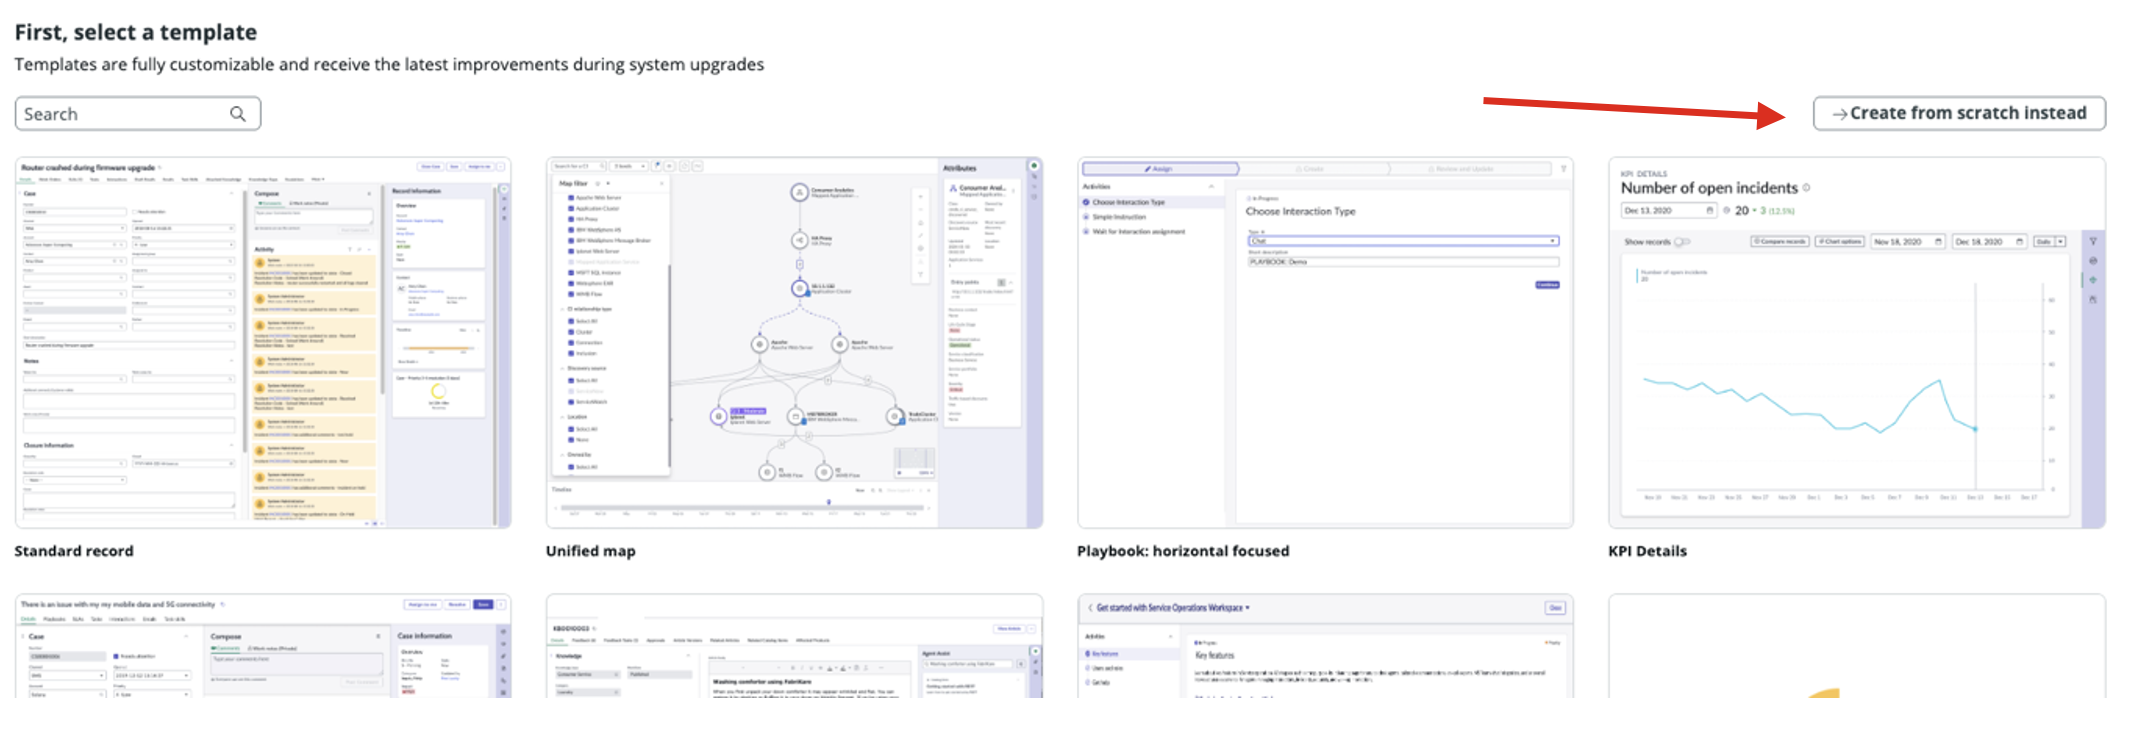Viewport: 2134px width, 734px height.
Task: Click the calendar icon beside Dec 13, 2020
Action: (x=1710, y=210)
